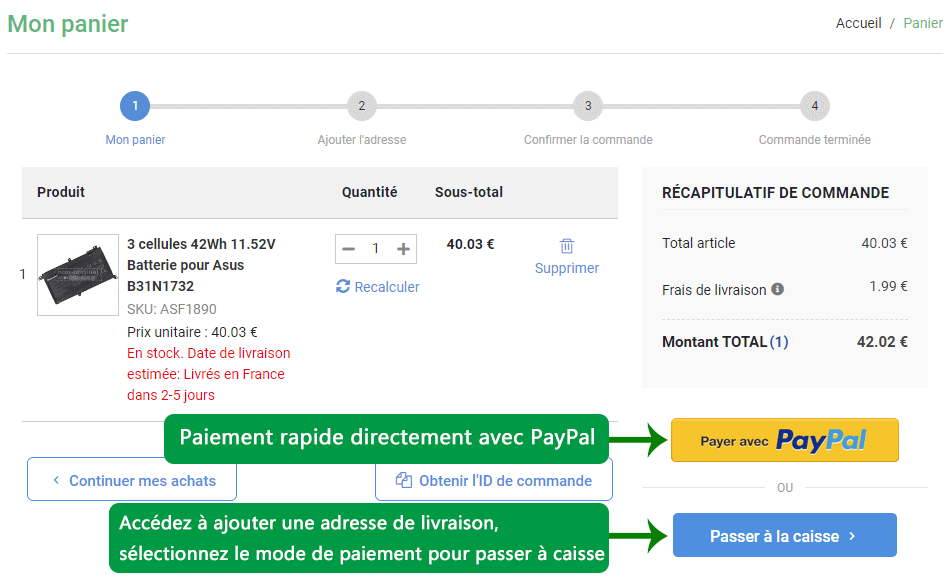This screenshot has height=580, width=950.
Task: Click the Quantité column header
Action: (x=370, y=192)
